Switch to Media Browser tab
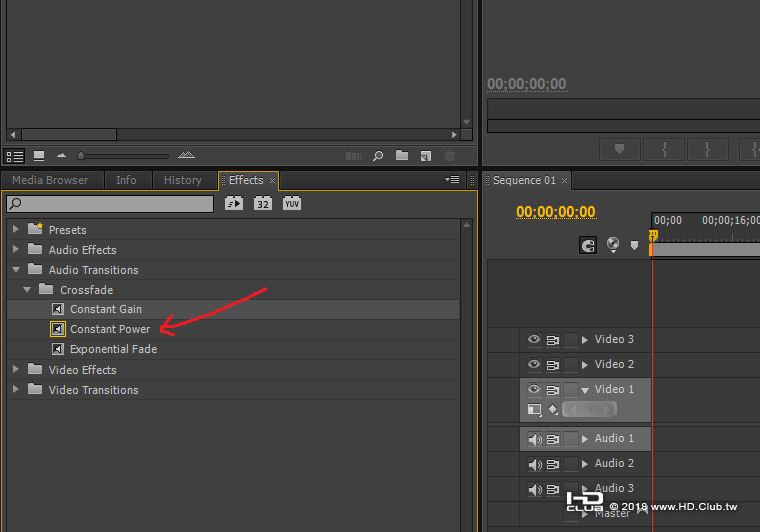Image resolution: width=760 pixels, height=532 pixels. point(50,180)
